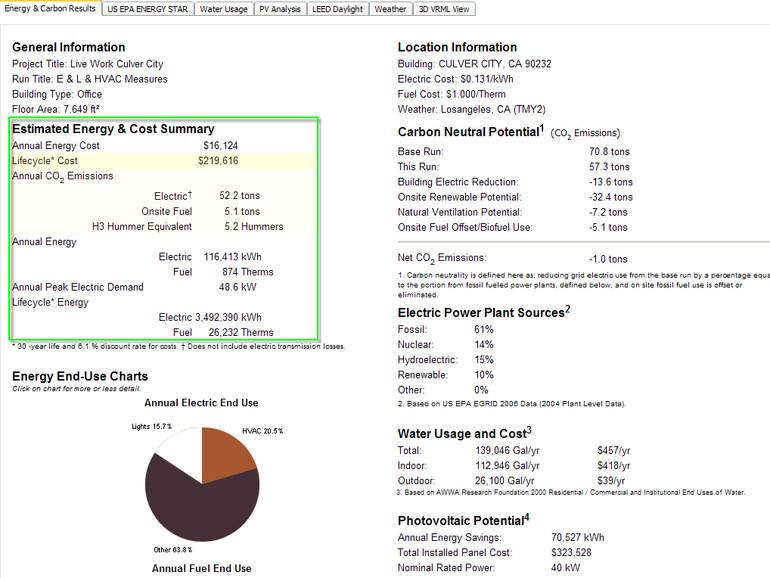Click the 116,413 kWh annual electric value
Viewport: 770px width, 578px height.
[233, 257]
